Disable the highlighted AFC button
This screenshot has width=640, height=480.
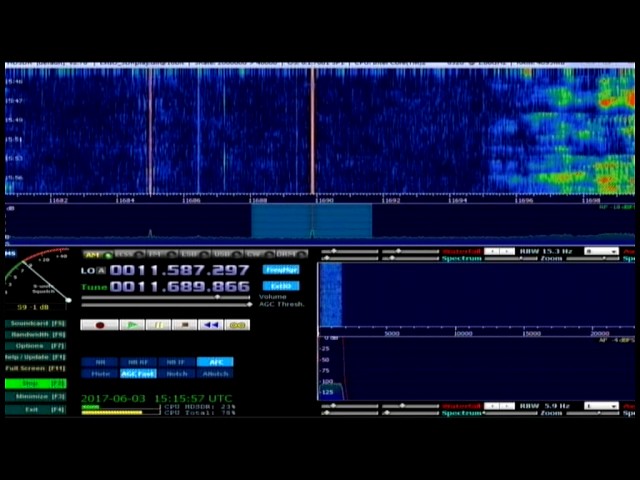[x=215, y=362]
